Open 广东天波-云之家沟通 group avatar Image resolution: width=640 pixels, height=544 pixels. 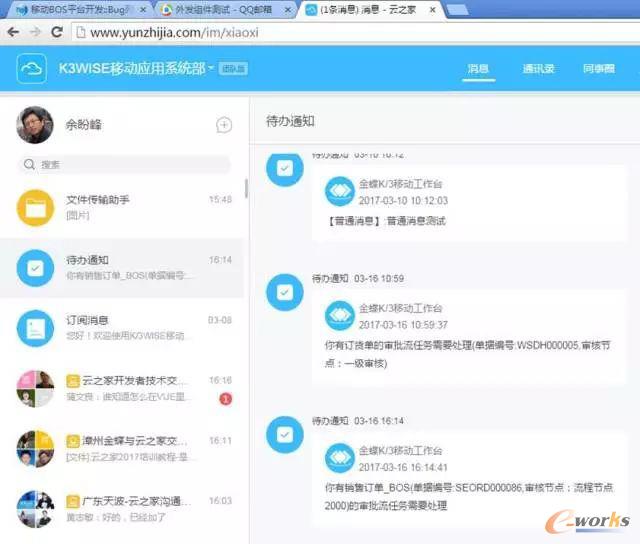[36, 509]
